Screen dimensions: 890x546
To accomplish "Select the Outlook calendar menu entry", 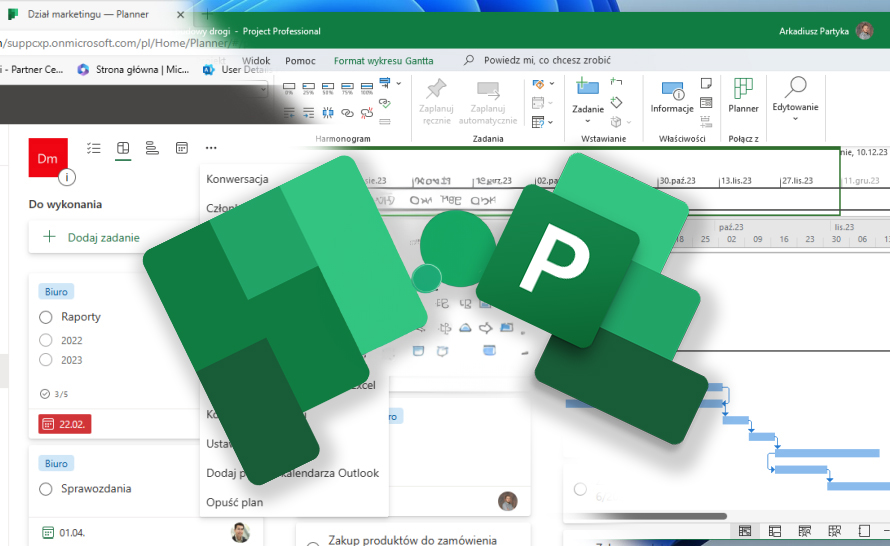I will click(x=292, y=473).
